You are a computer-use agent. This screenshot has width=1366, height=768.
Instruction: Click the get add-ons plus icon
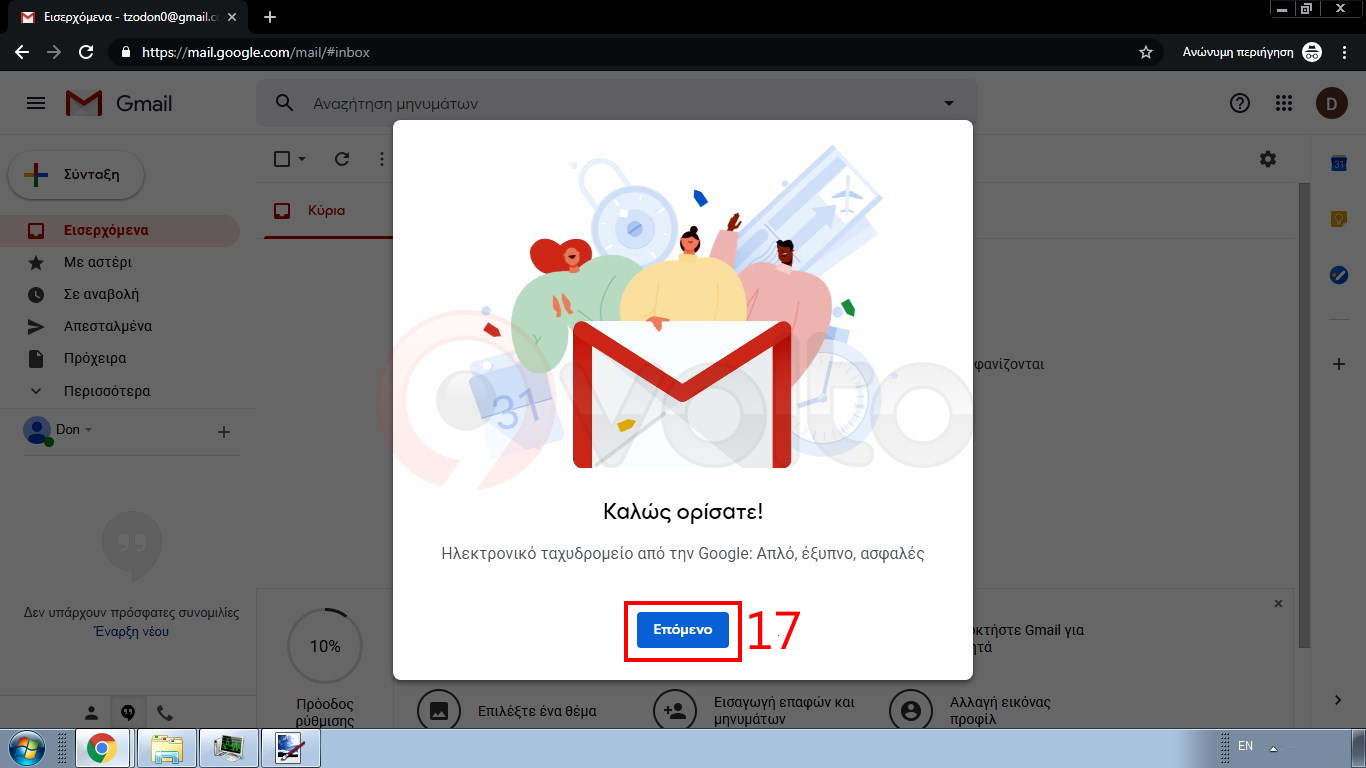1339,365
